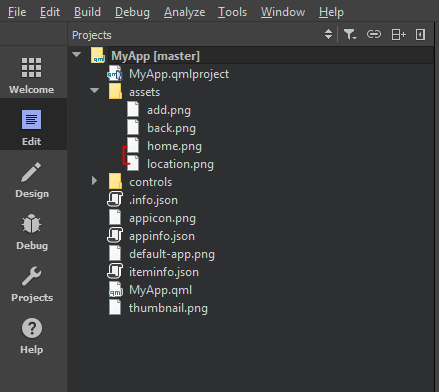The width and height of the screenshot is (439, 392).
Task: Select default-app.png file
Action: (172, 254)
